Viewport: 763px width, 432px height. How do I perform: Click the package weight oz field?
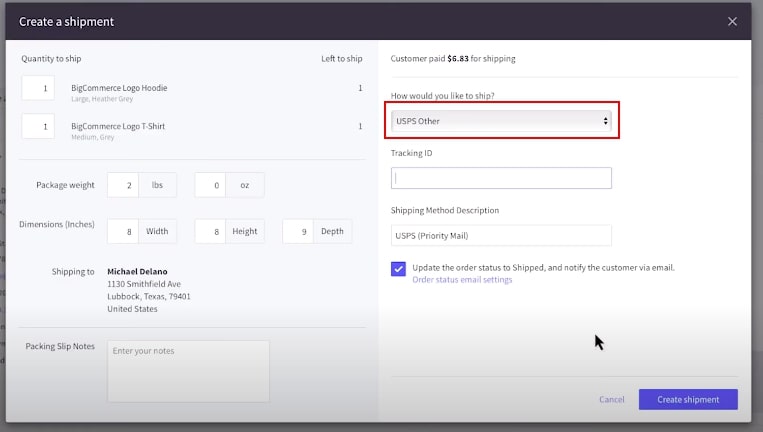click(210, 185)
